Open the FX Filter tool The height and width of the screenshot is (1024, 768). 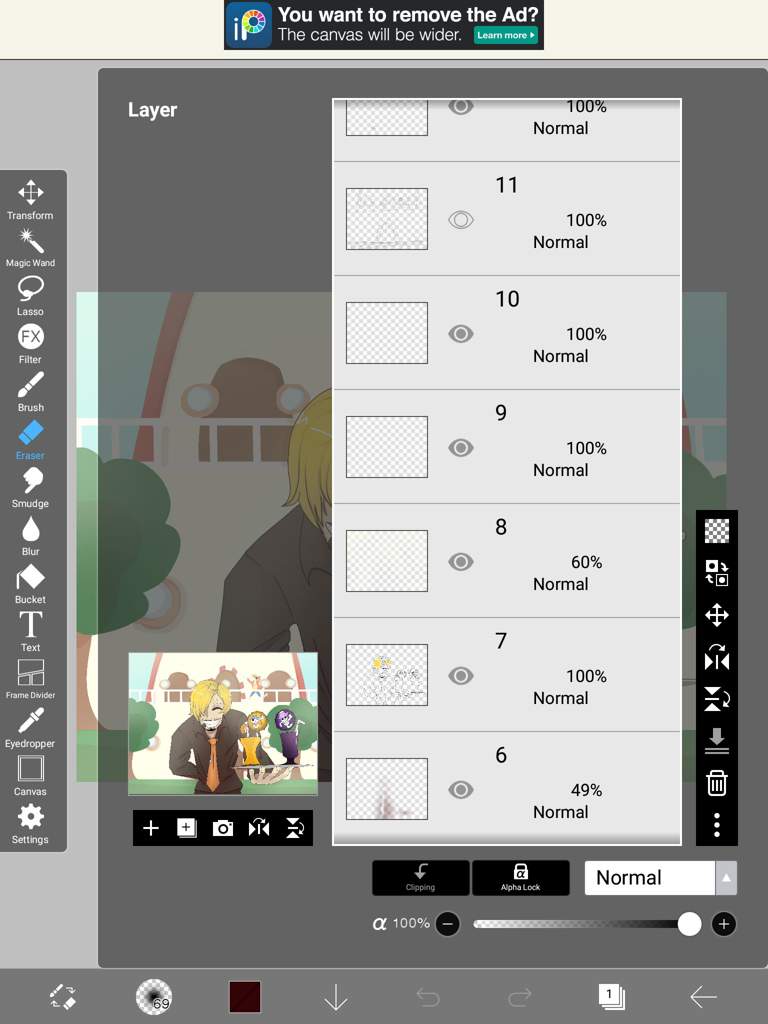[30, 344]
